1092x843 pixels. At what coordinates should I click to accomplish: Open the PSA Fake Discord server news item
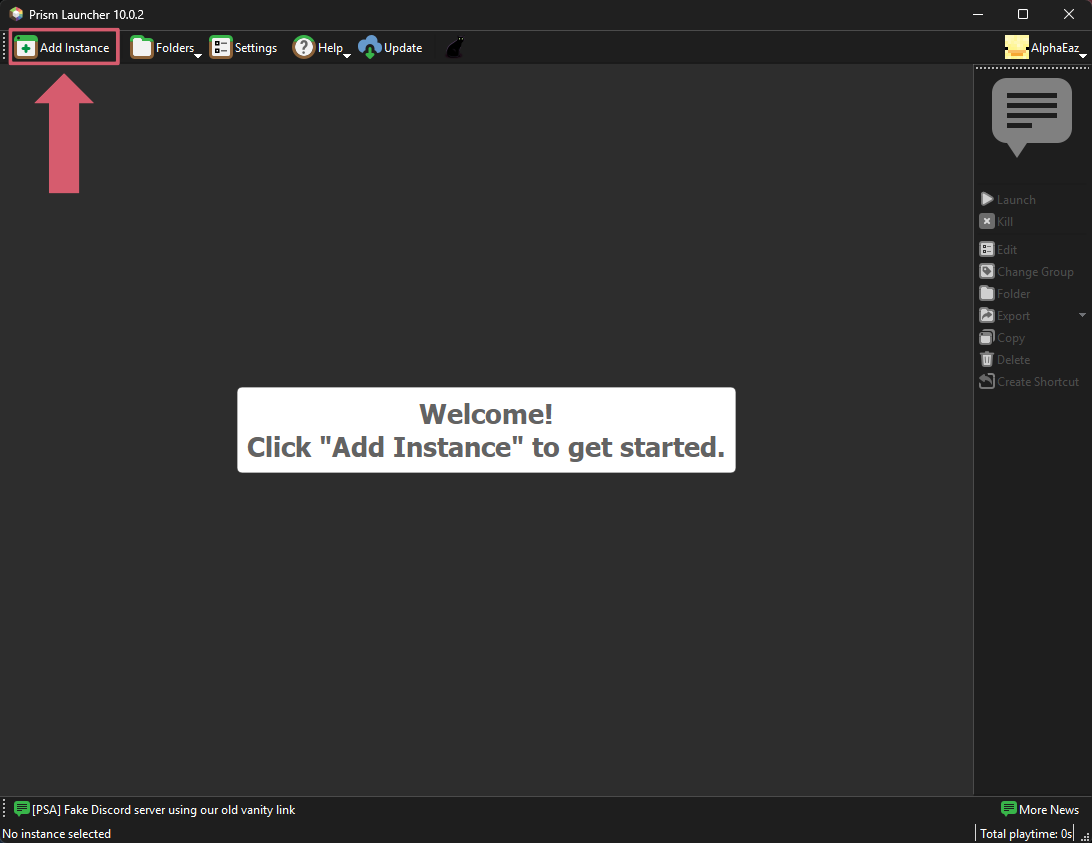pos(160,809)
